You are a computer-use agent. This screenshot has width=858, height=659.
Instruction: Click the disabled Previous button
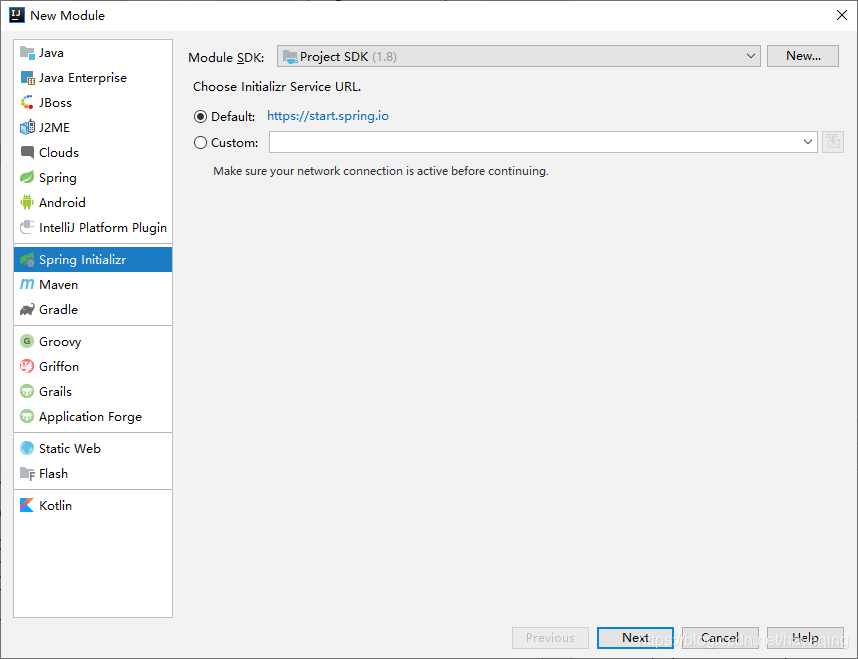click(550, 638)
